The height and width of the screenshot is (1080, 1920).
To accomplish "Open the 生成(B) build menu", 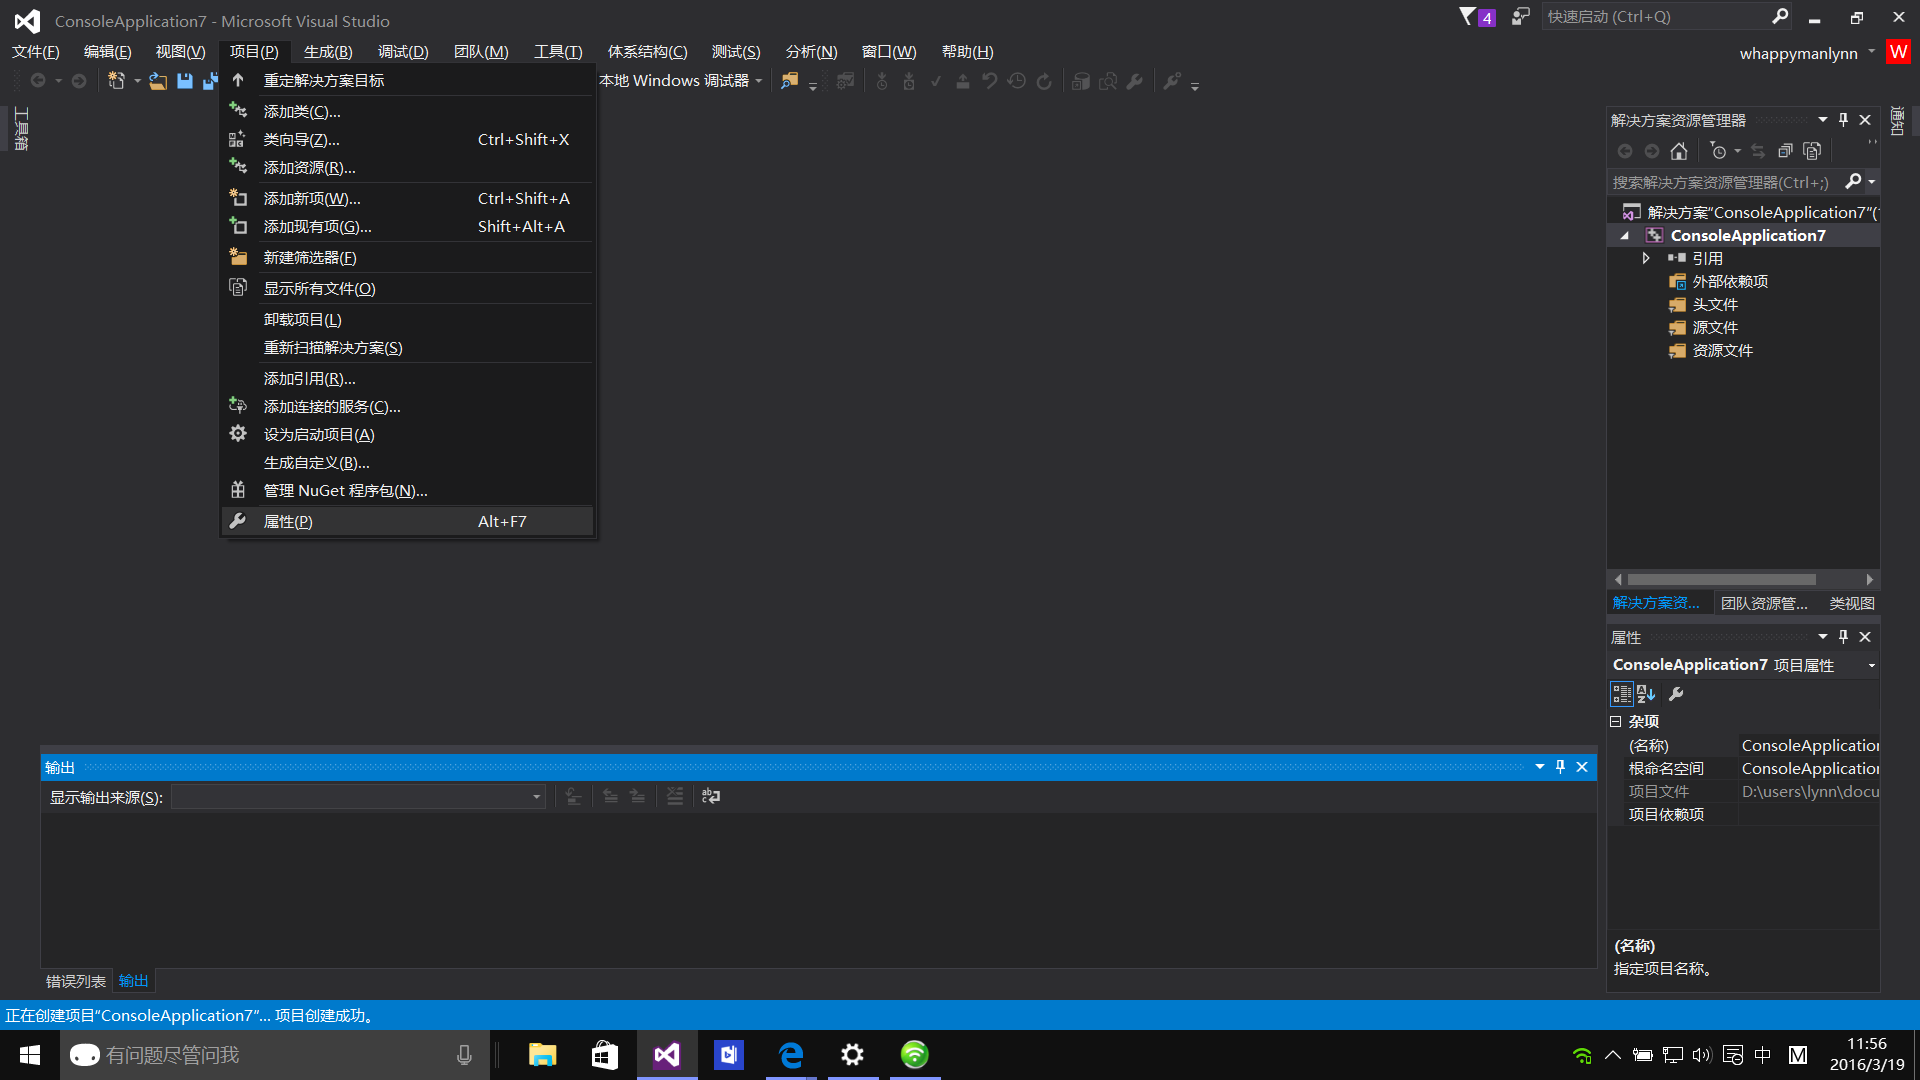I will click(x=328, y=52).
